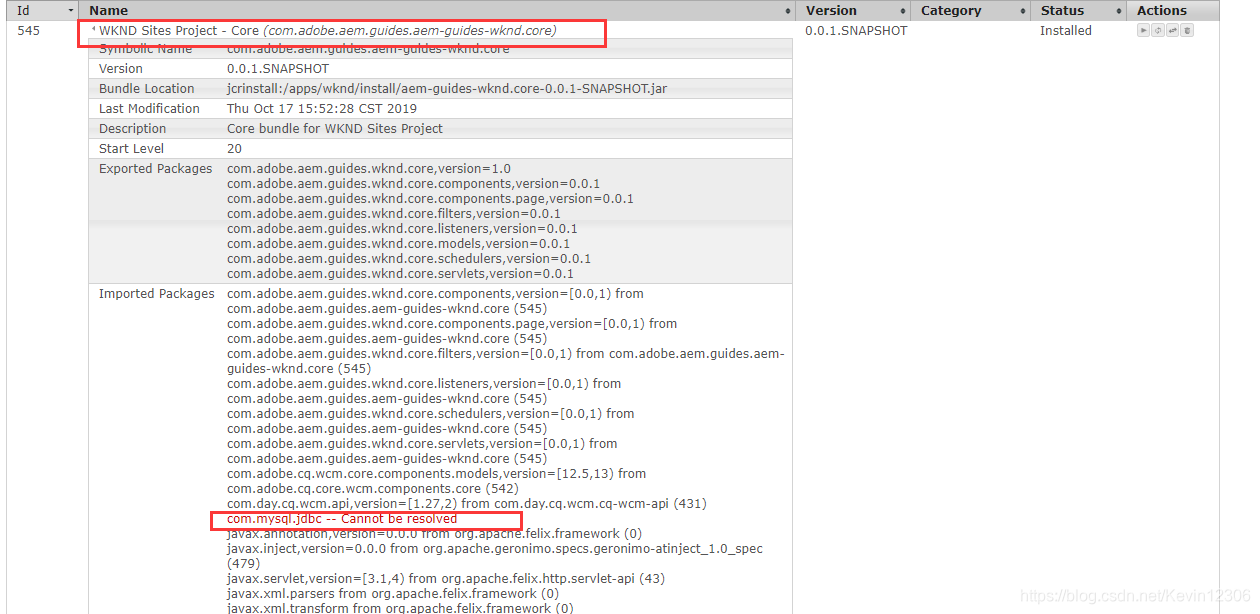Select bundle Id 545 cell
Screen dimensions: 1260x614
point(28,31)
